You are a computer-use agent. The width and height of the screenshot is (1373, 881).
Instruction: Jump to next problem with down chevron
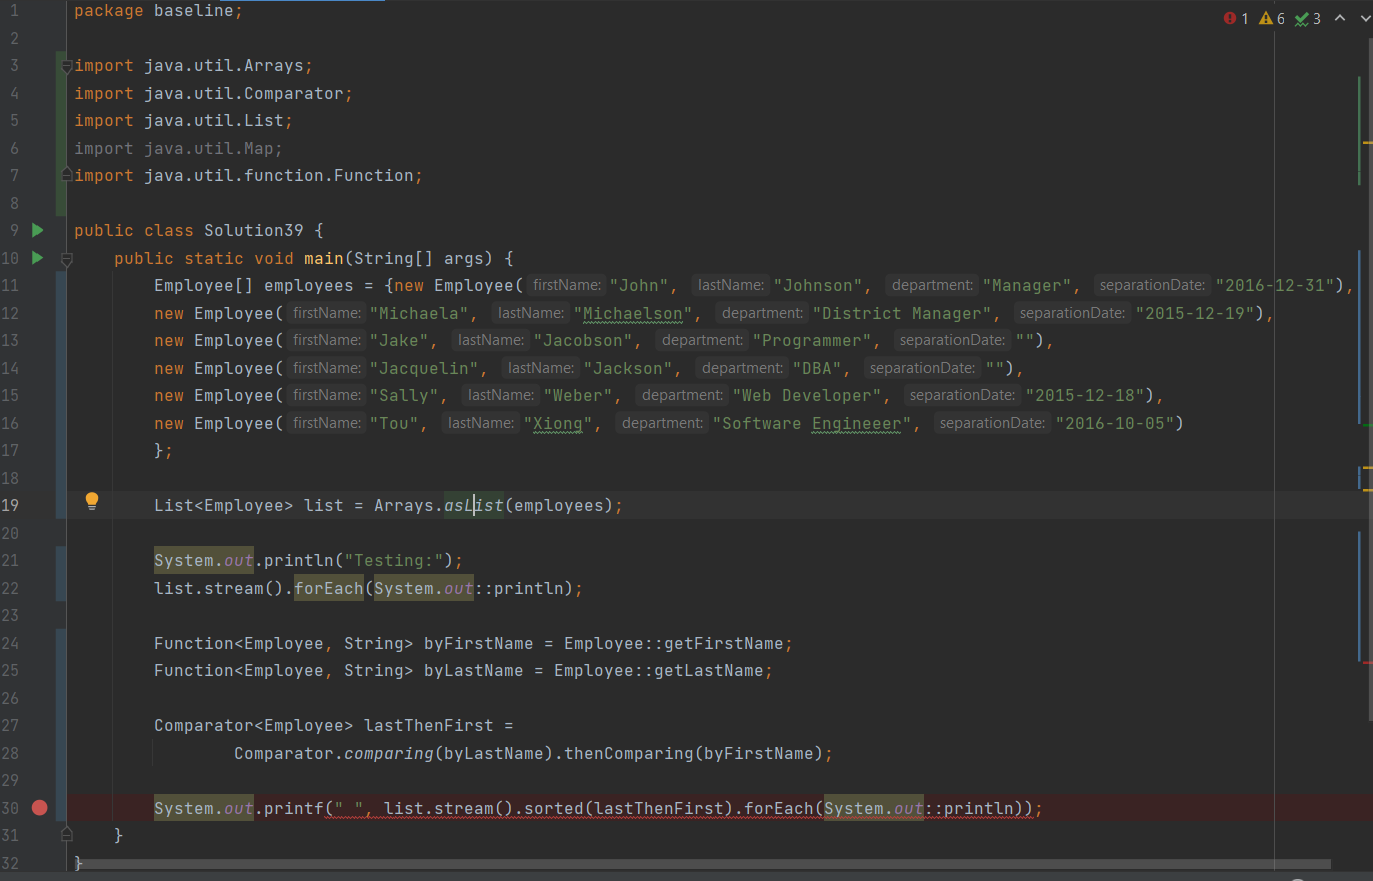1365,17
